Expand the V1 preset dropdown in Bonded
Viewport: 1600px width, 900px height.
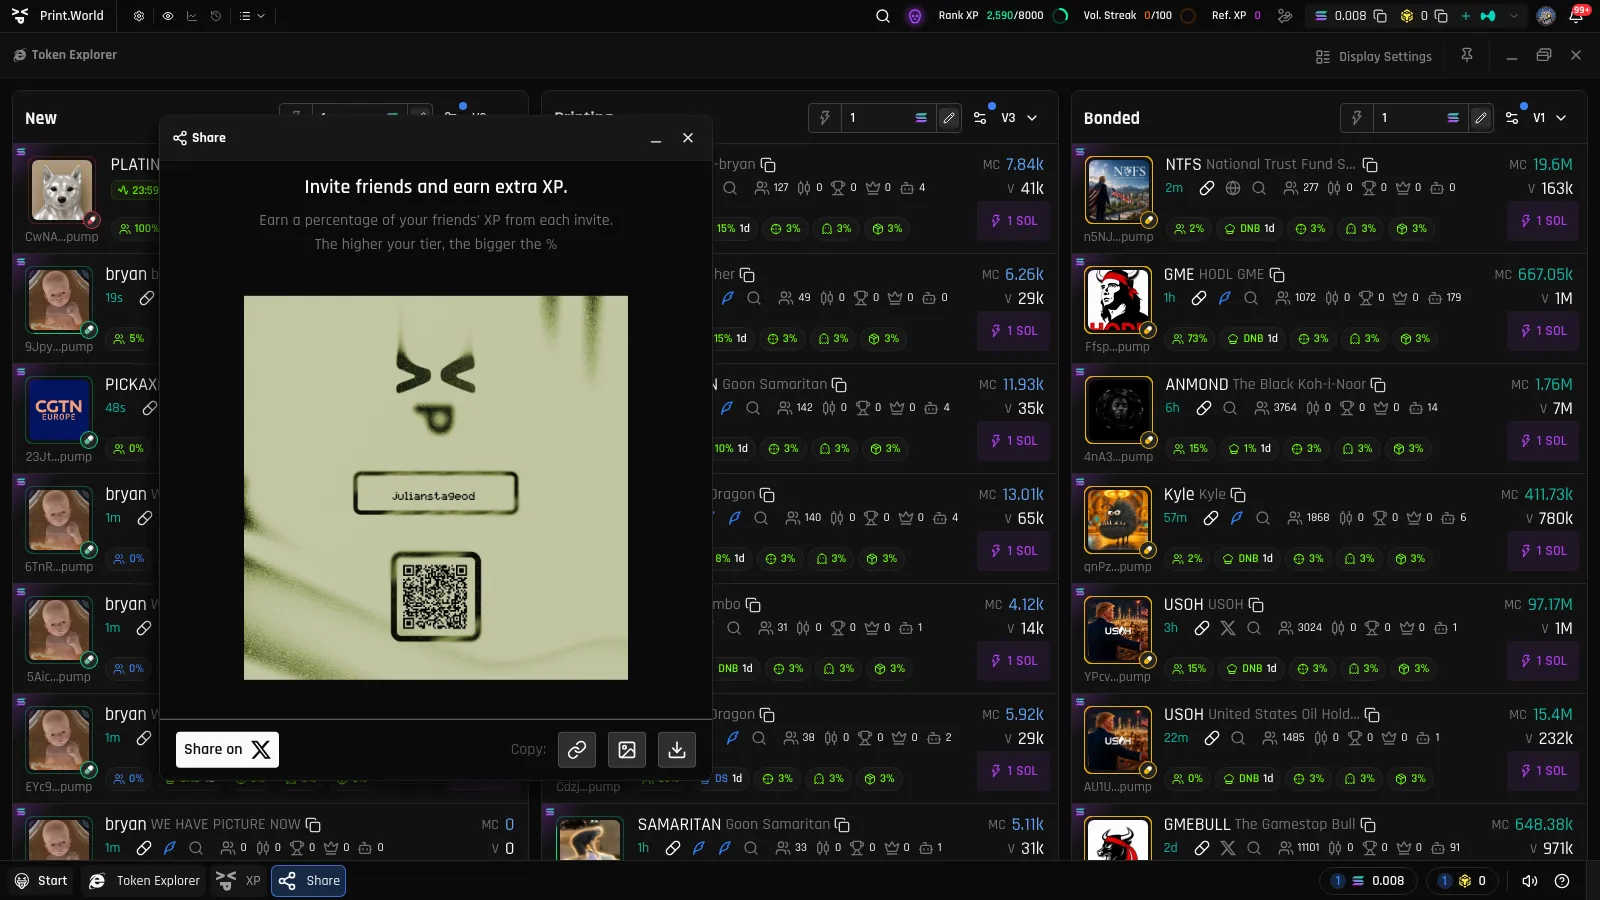(x=1549, y=118)
